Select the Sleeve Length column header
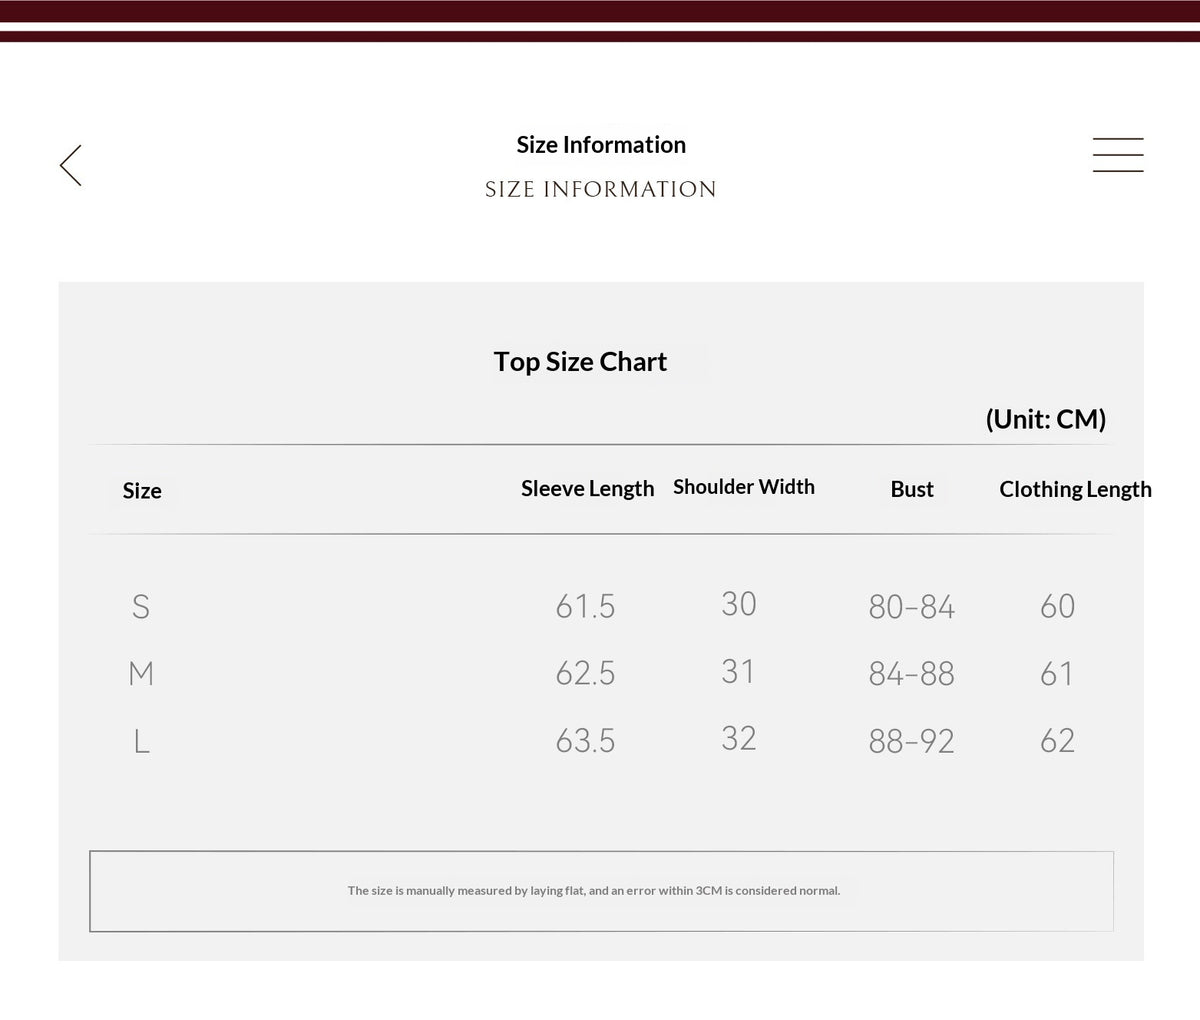Image resolution: width=1200 pixels, height=1020 pixels. (x=587, y=489)
